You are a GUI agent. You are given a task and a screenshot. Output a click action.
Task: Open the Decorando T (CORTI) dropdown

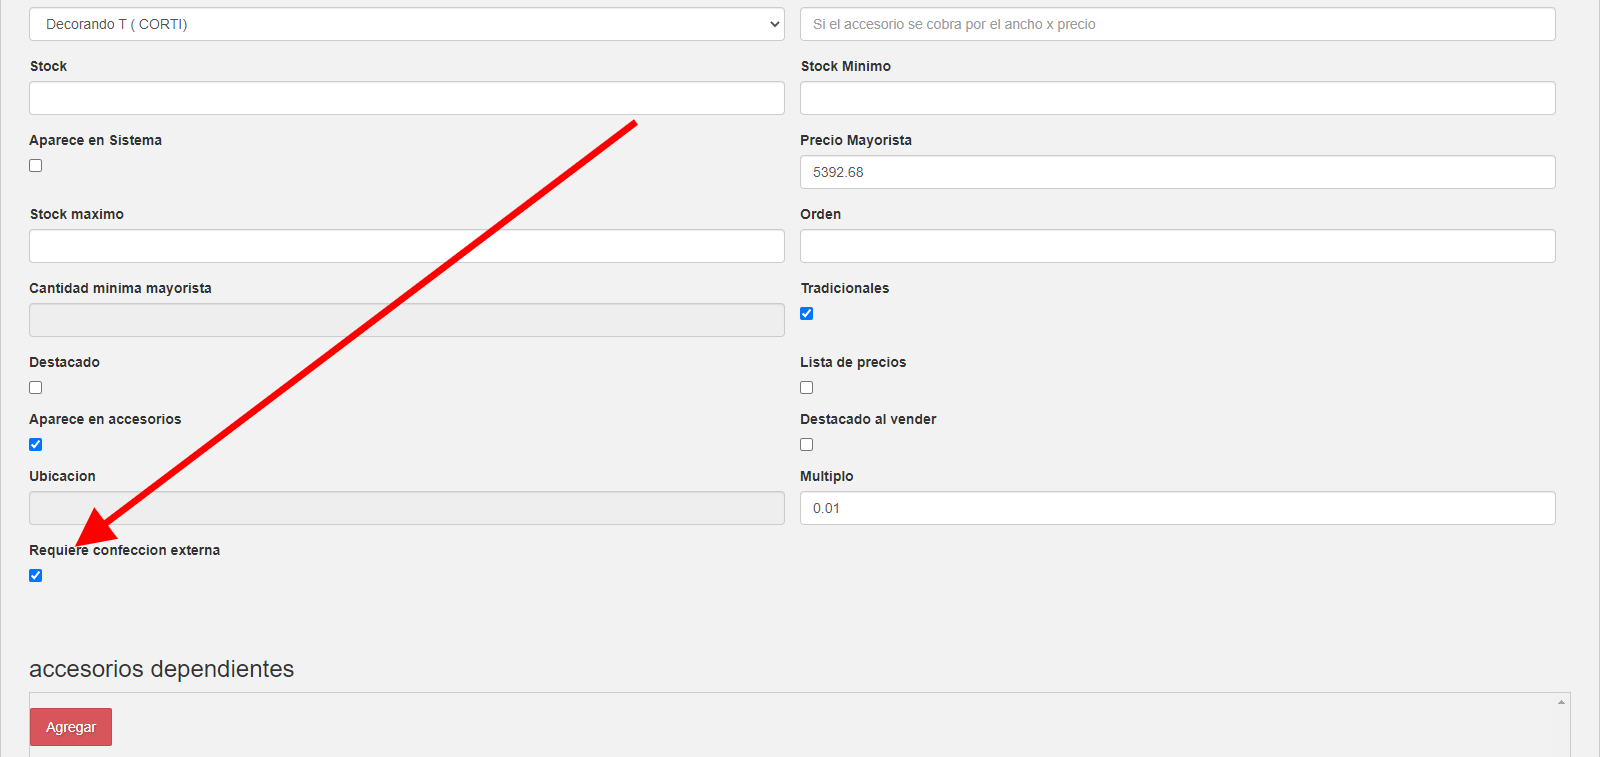click(x=406, y=24)
